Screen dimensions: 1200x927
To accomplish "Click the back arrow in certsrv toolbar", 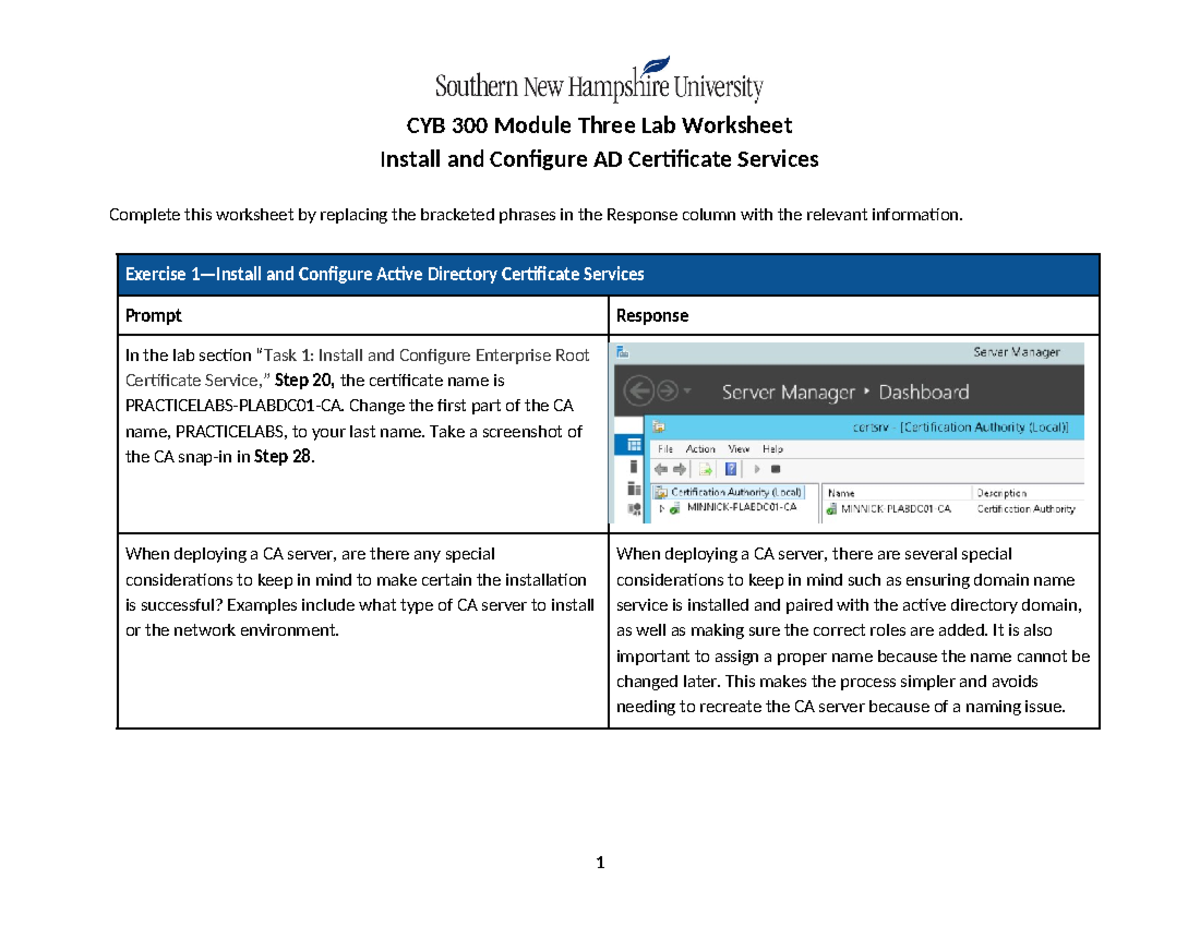I will click(661, 469).
